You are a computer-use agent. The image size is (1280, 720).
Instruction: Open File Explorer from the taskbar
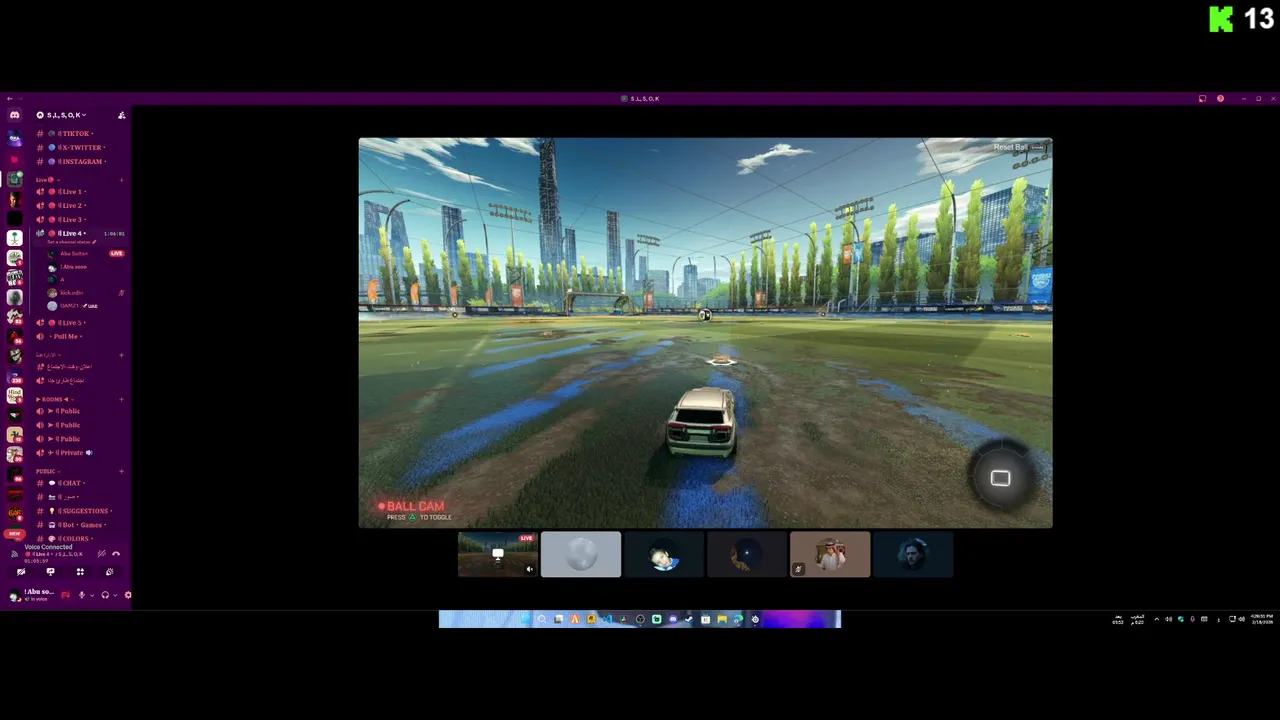(x=722, y=619)
